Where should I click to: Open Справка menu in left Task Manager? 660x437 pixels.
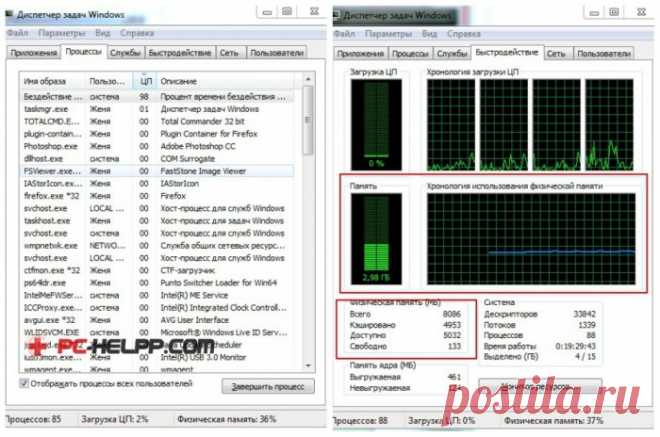pos(137,33)
